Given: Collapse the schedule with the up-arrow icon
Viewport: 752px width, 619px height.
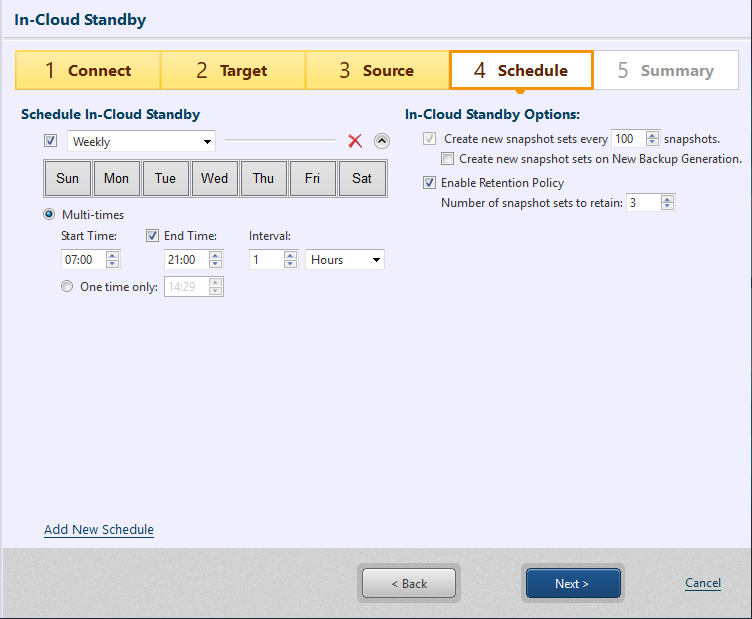Looking at the screenshot, I should coord(382,141).
